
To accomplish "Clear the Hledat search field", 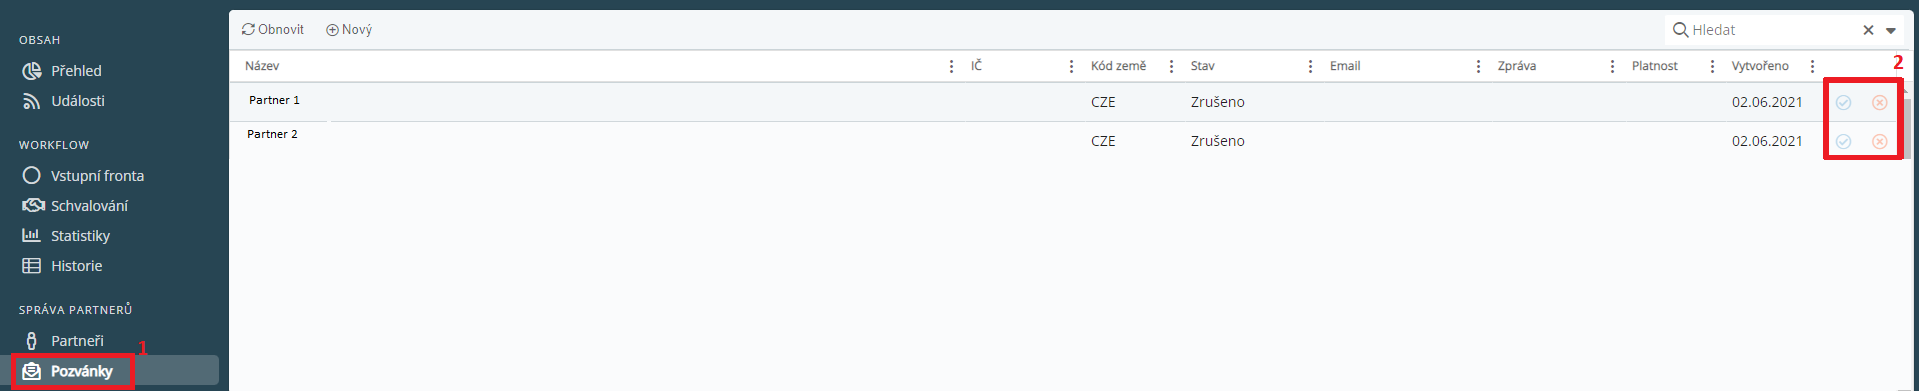I will tap(1868, 30).
